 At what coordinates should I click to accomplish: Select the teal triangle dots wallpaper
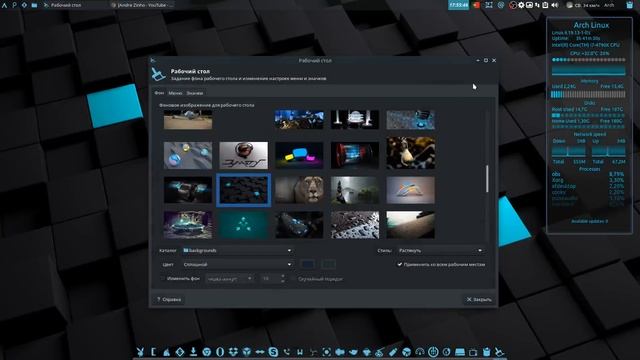coord(243,225)
